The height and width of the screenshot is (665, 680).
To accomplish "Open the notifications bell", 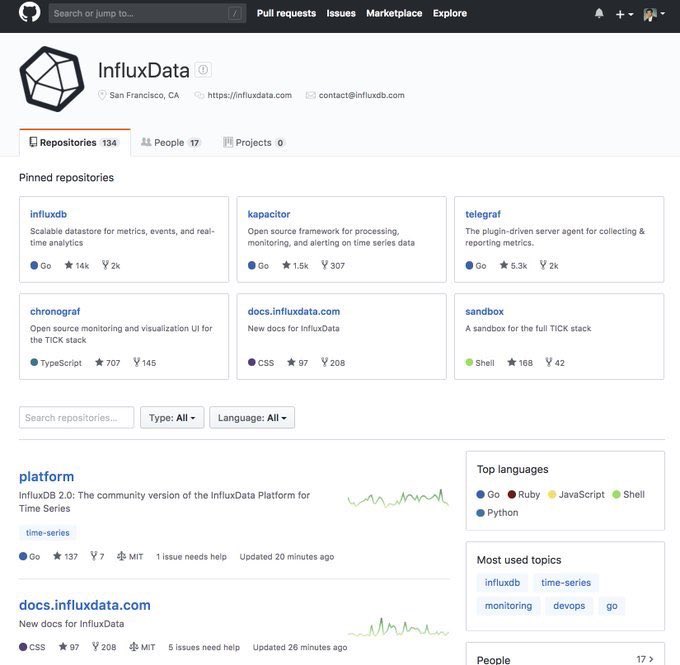I will pos(599,13).
